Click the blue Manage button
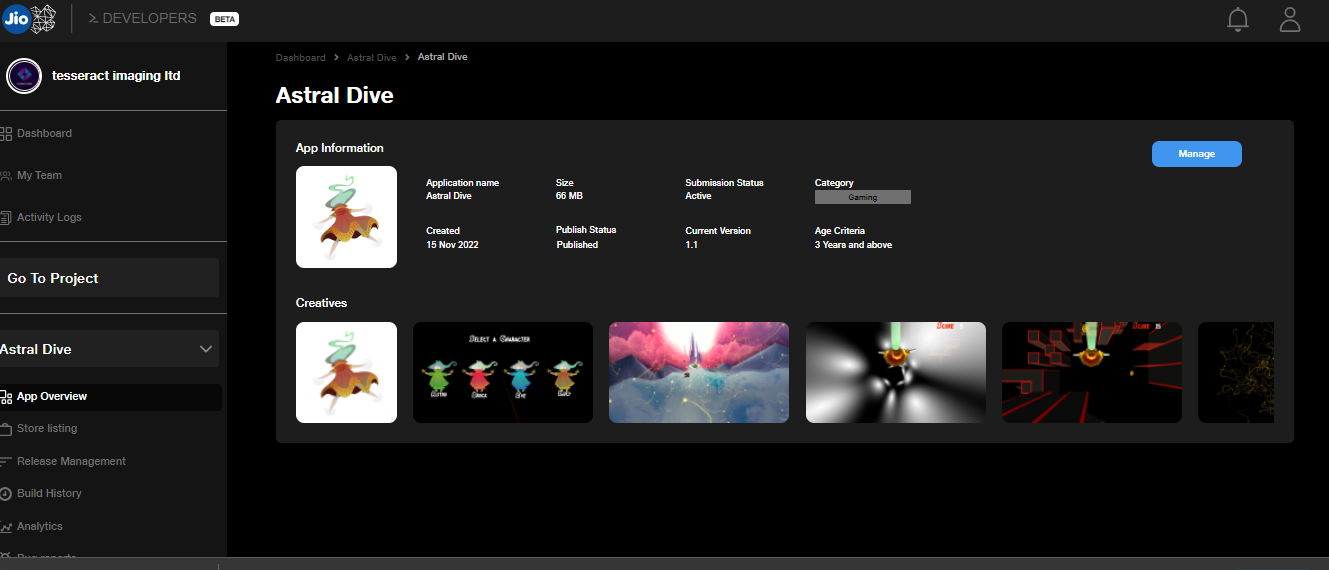The height and width of the screenshot is (570, 1329). click(x=1196, y=154)
